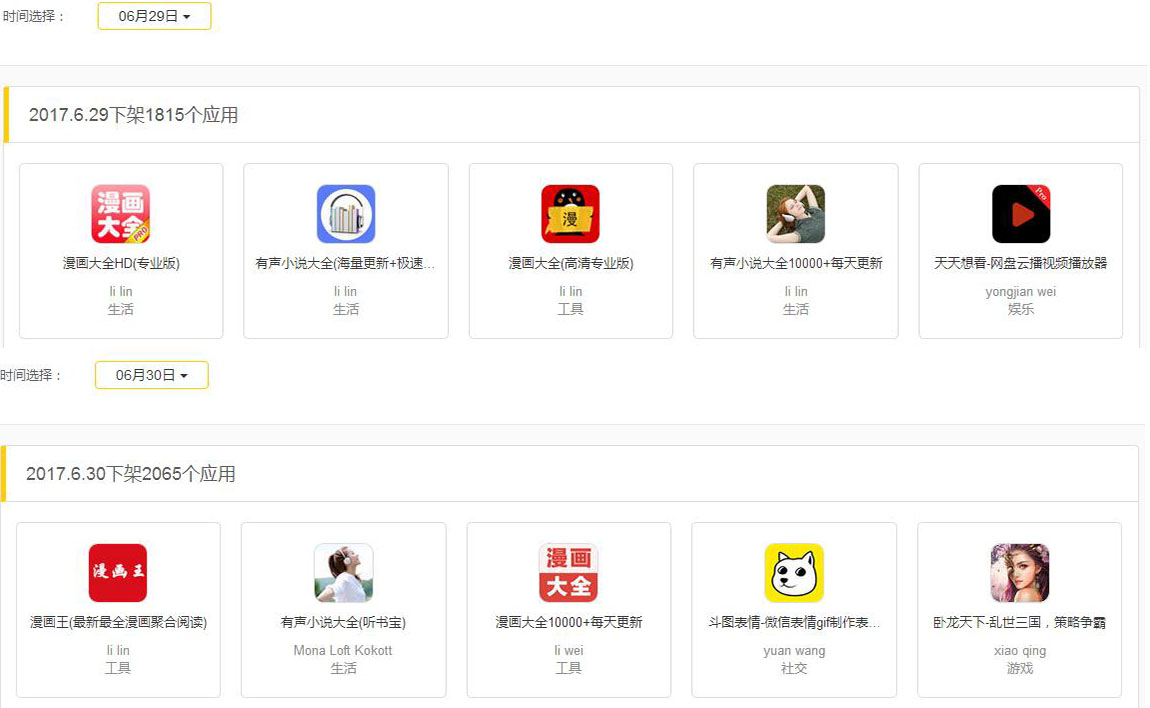Click developer name Mona Loft Kokott
The height and width of the screenshot is (708, 1150).
(343, 650)
